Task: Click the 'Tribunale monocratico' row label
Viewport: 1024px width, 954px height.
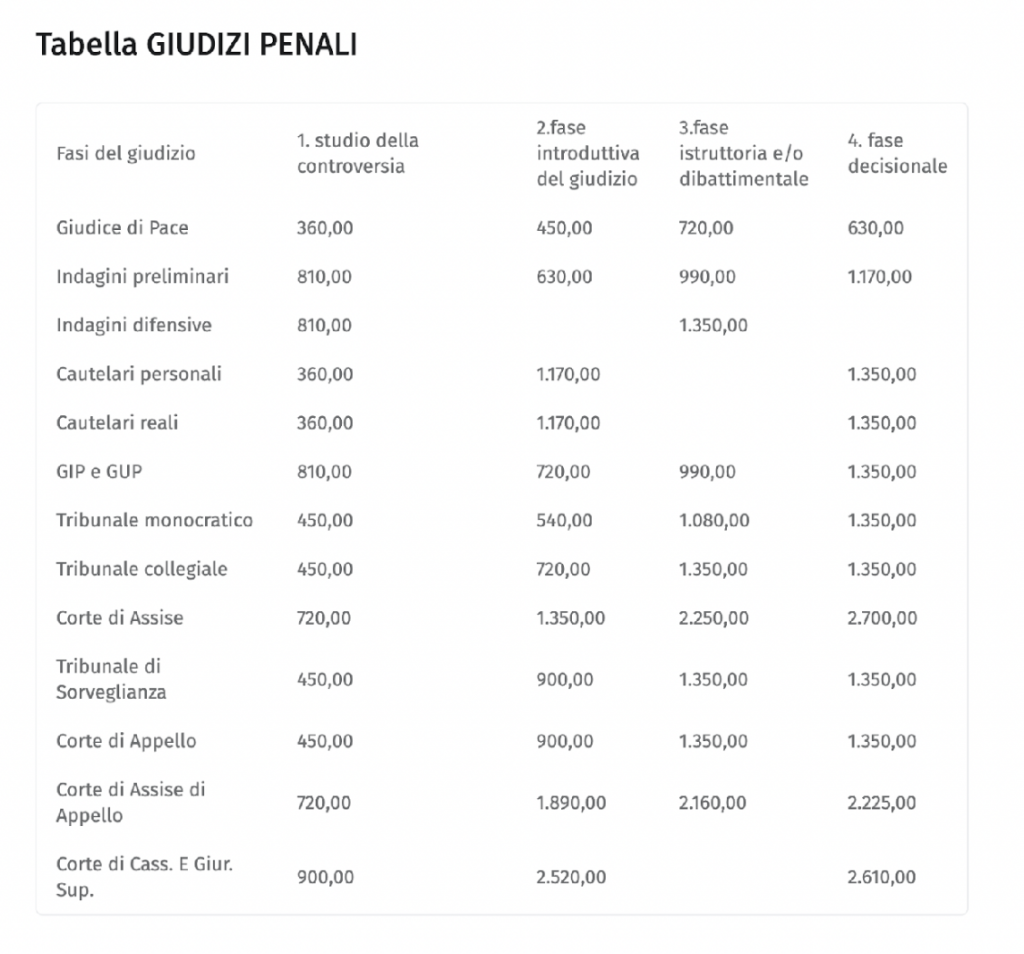Action: click(154, 520)
